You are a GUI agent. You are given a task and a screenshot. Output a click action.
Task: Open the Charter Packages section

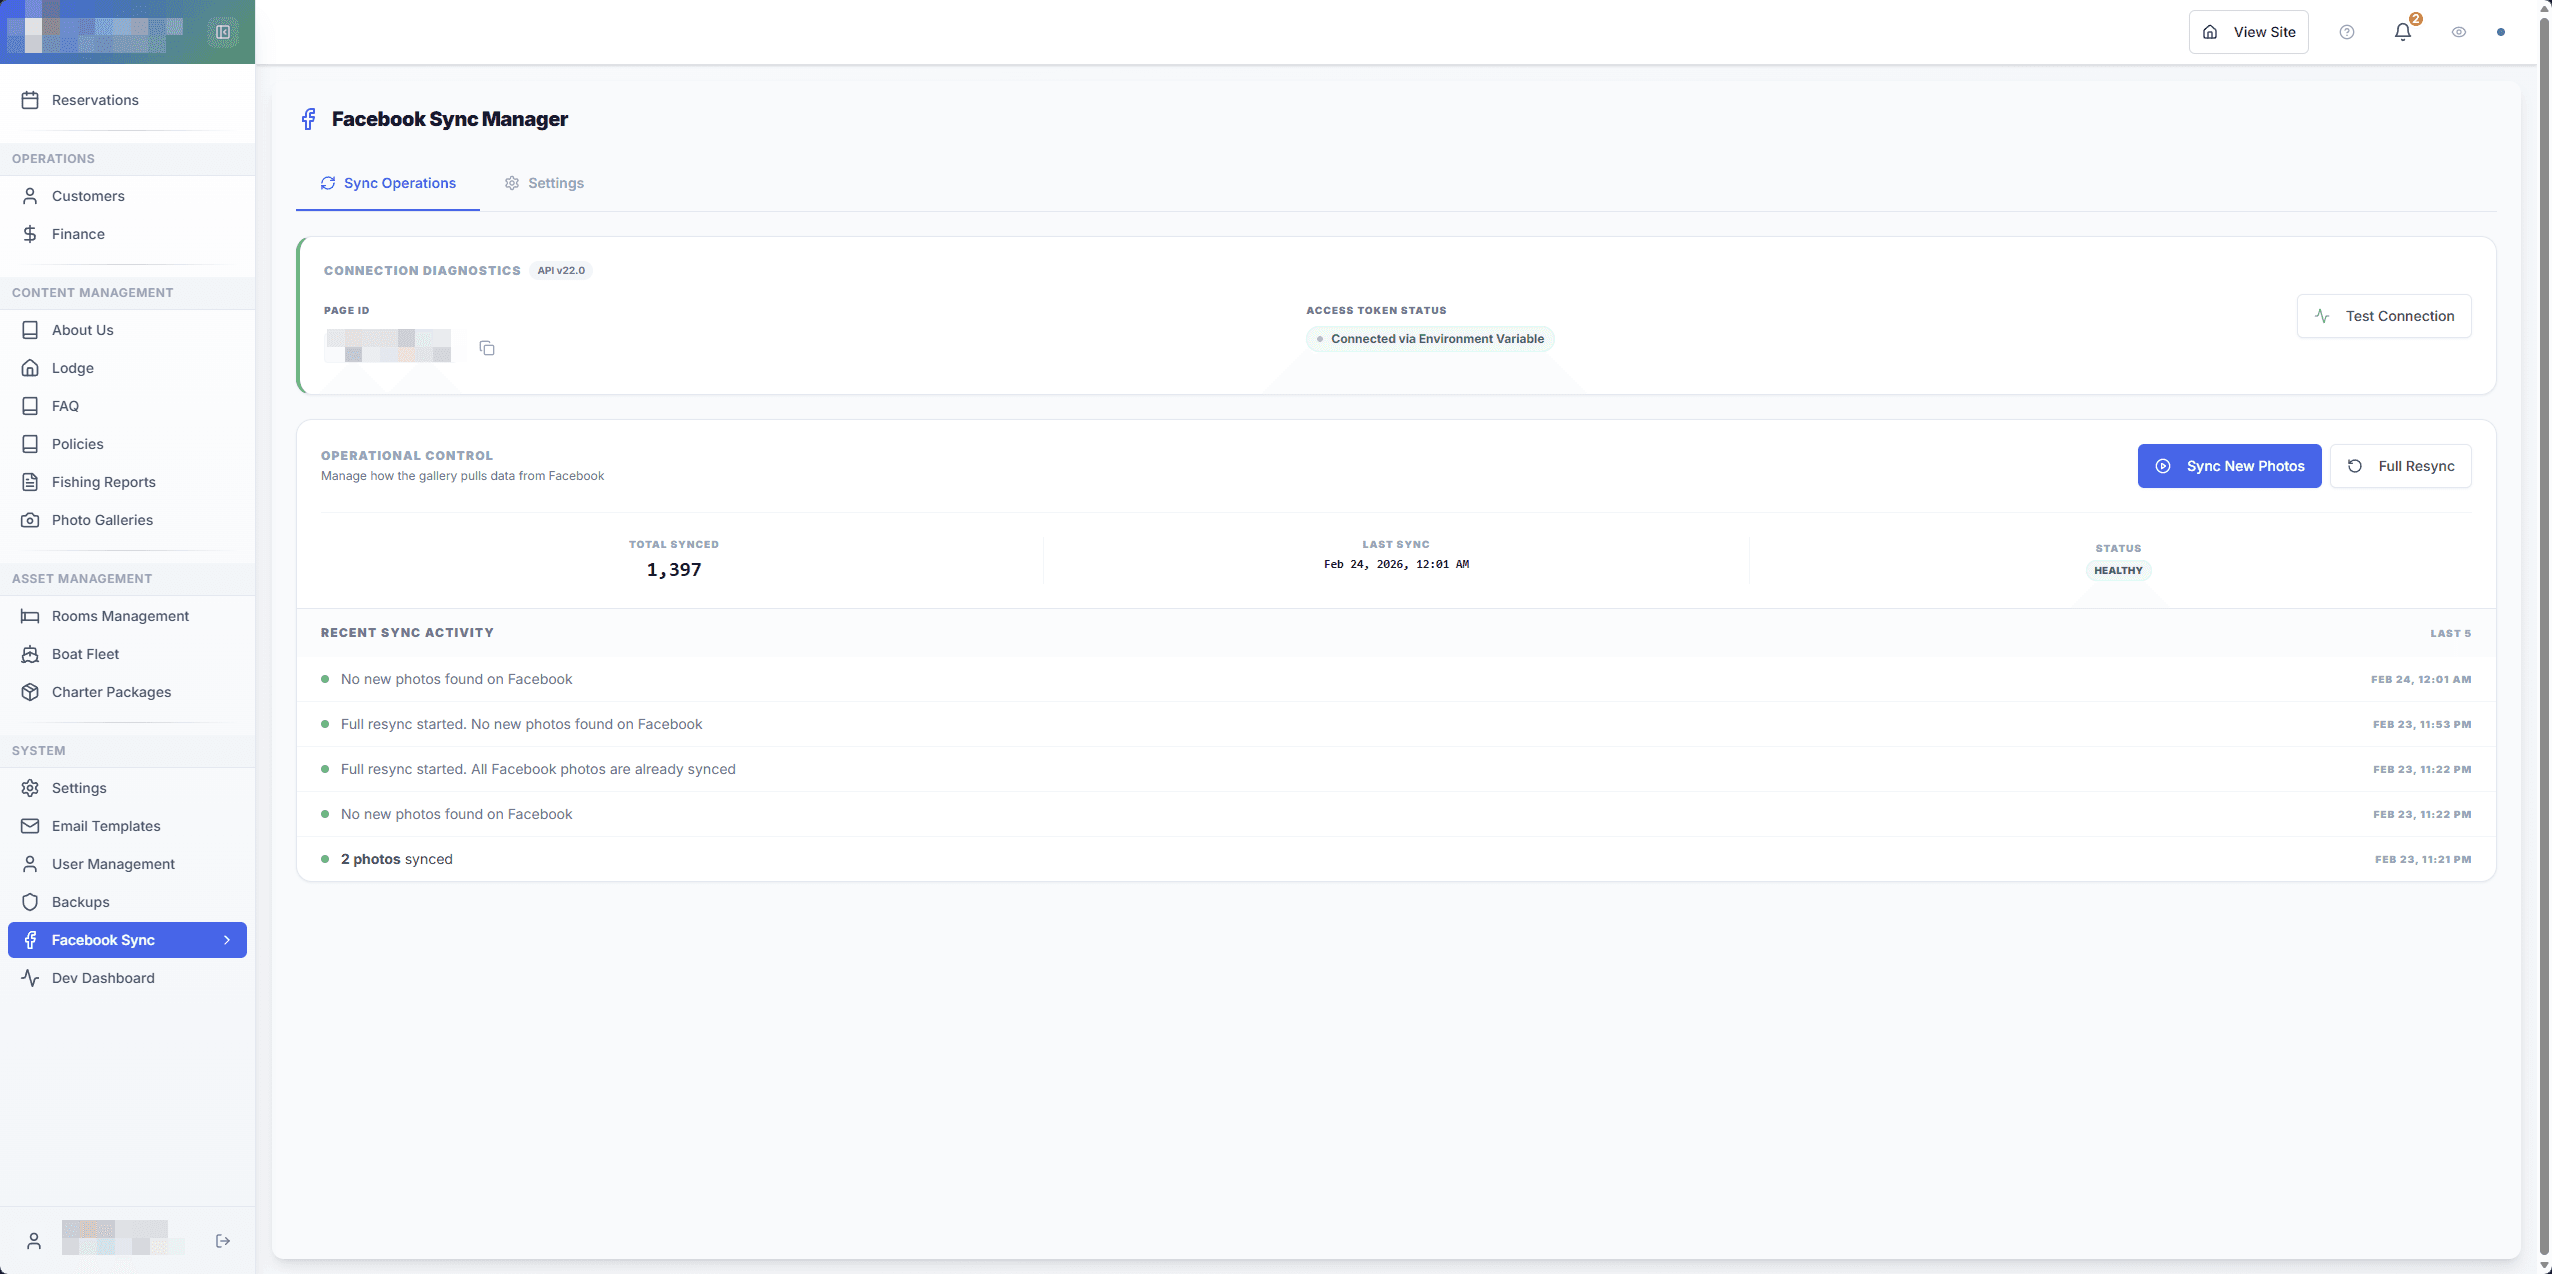coord(112,691)
